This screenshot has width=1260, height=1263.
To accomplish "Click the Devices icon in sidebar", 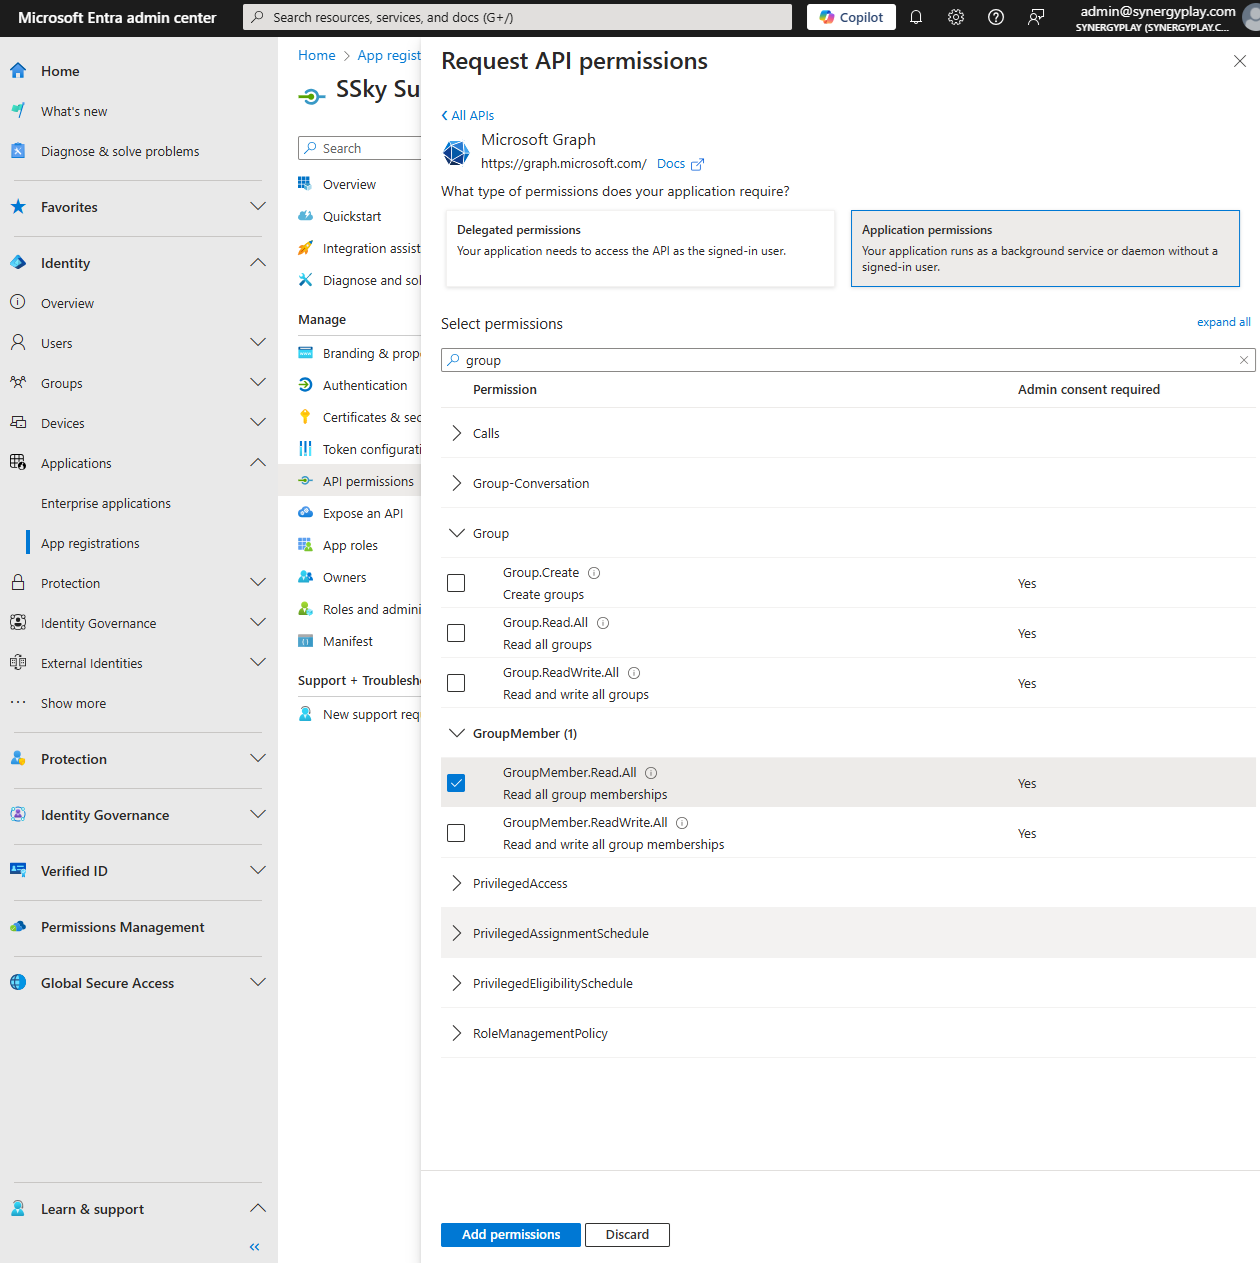I will pyautogui.click(x=18, y=423).
